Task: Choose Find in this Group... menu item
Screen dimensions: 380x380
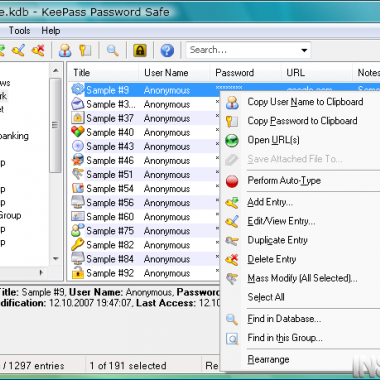Action: (285, 338)
